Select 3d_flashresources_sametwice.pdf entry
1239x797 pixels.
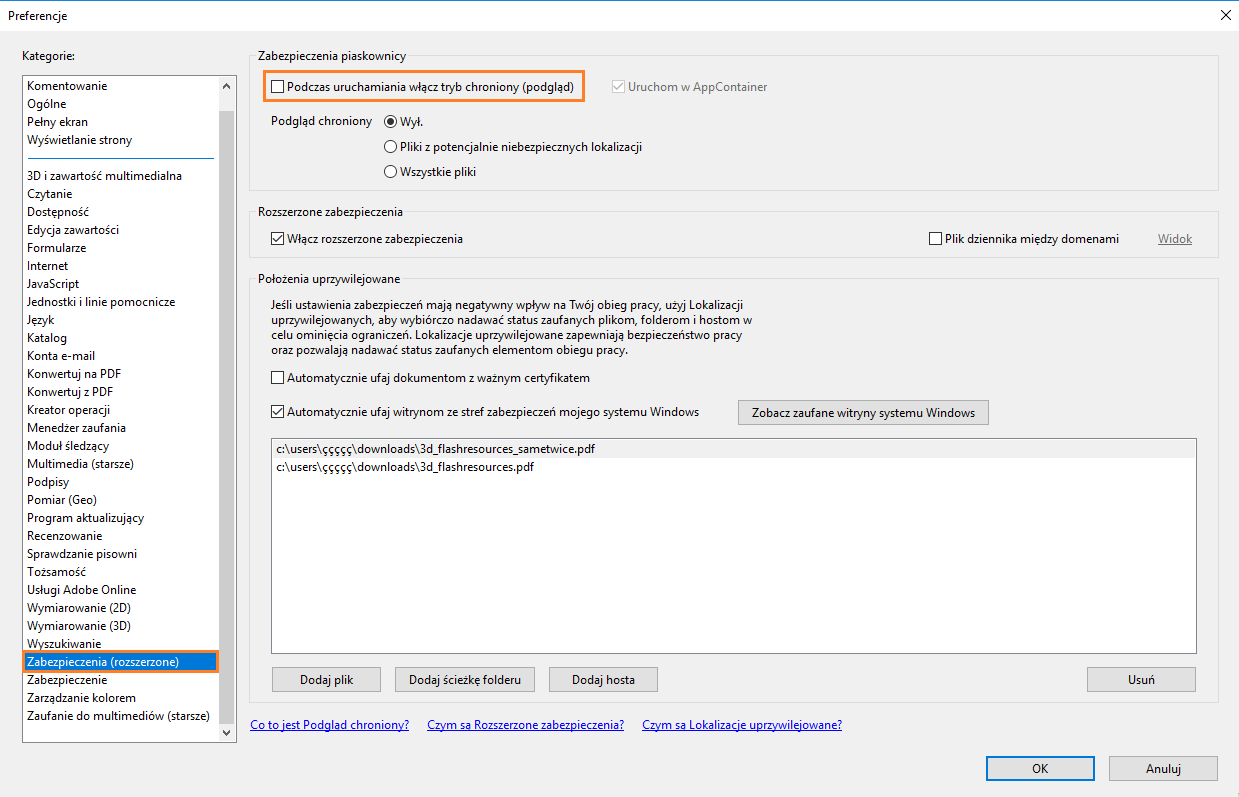[x=734, y=449]
